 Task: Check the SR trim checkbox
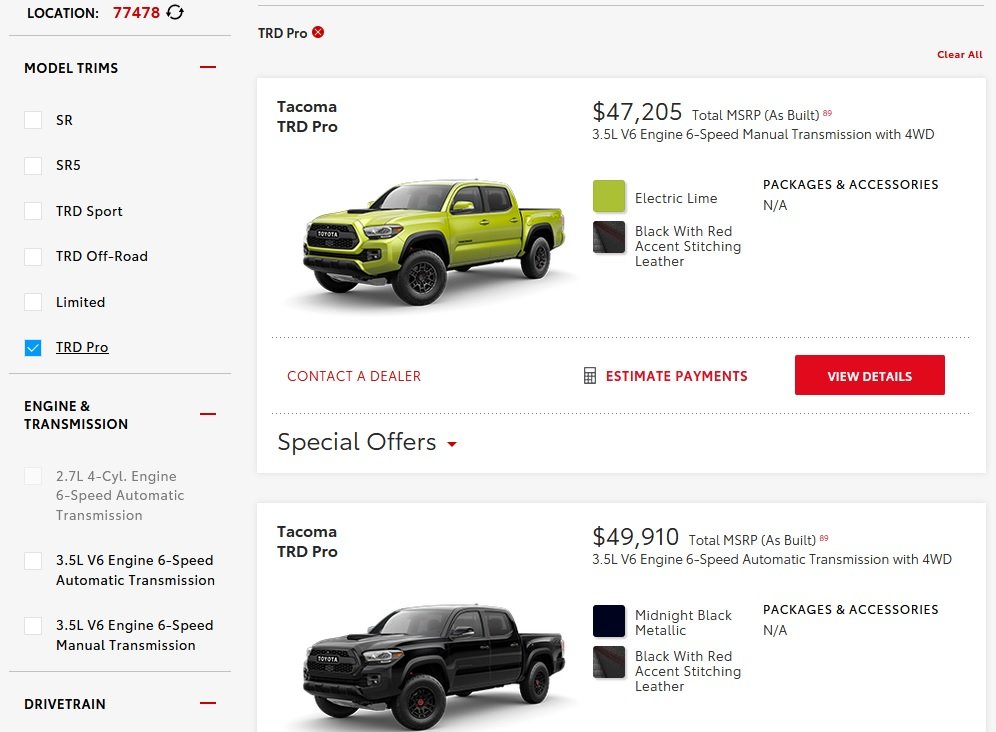[33, 120]
